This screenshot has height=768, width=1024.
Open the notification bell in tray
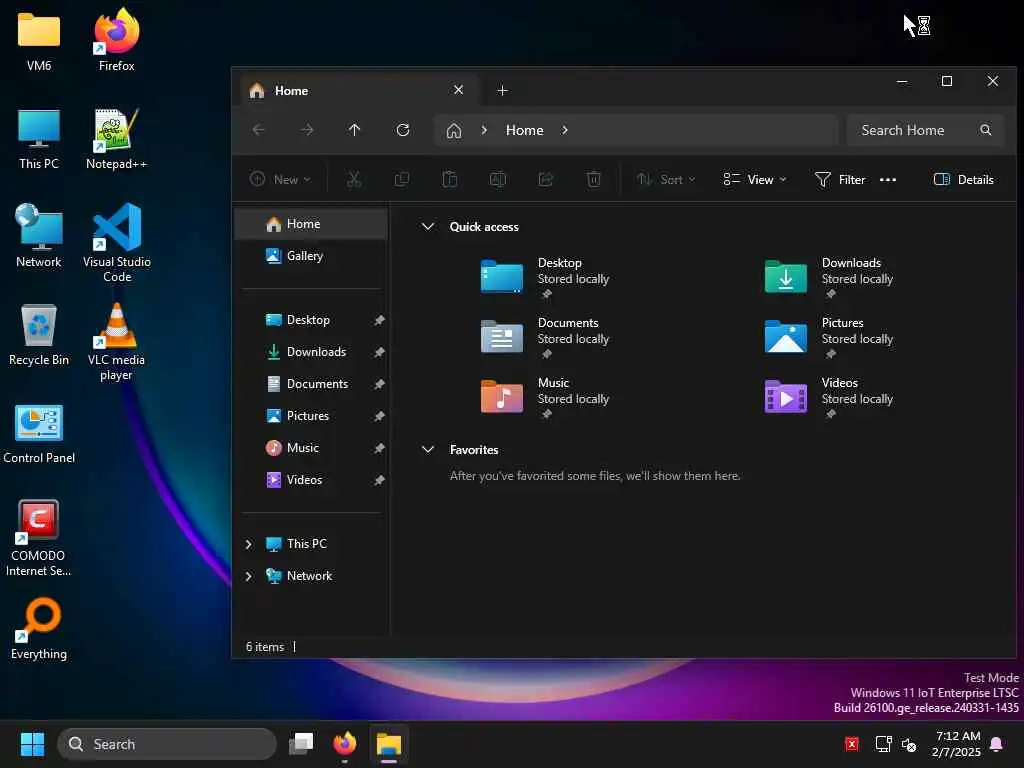point(997,744)
